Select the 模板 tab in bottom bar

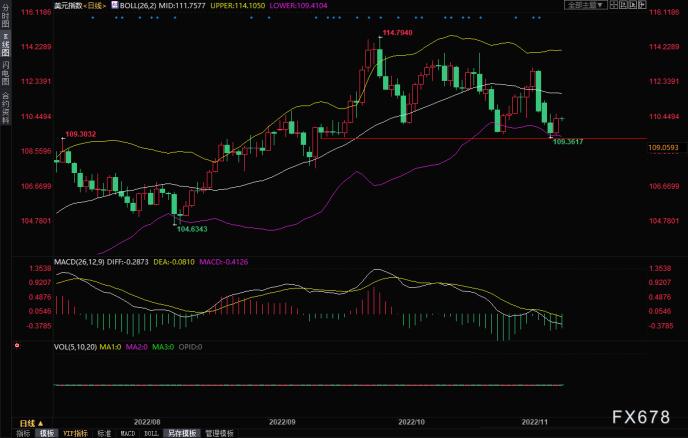(x=47, y=433)
